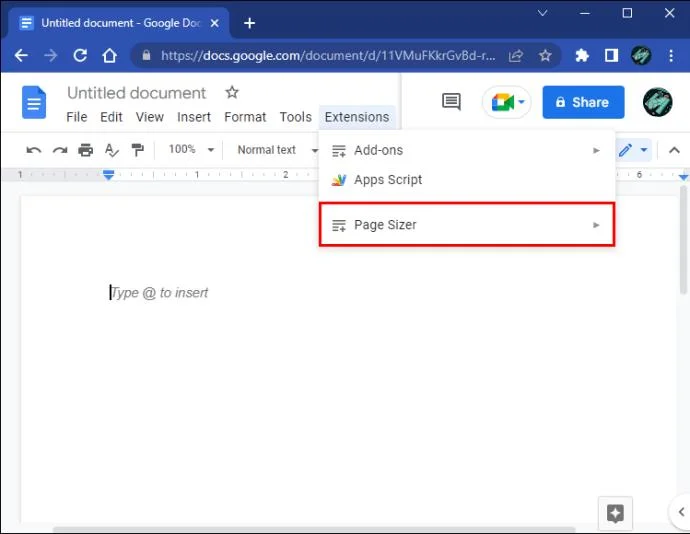This screenshot has height=534, width=690.
Task: Go back in browser
Action: click(21, 55)
